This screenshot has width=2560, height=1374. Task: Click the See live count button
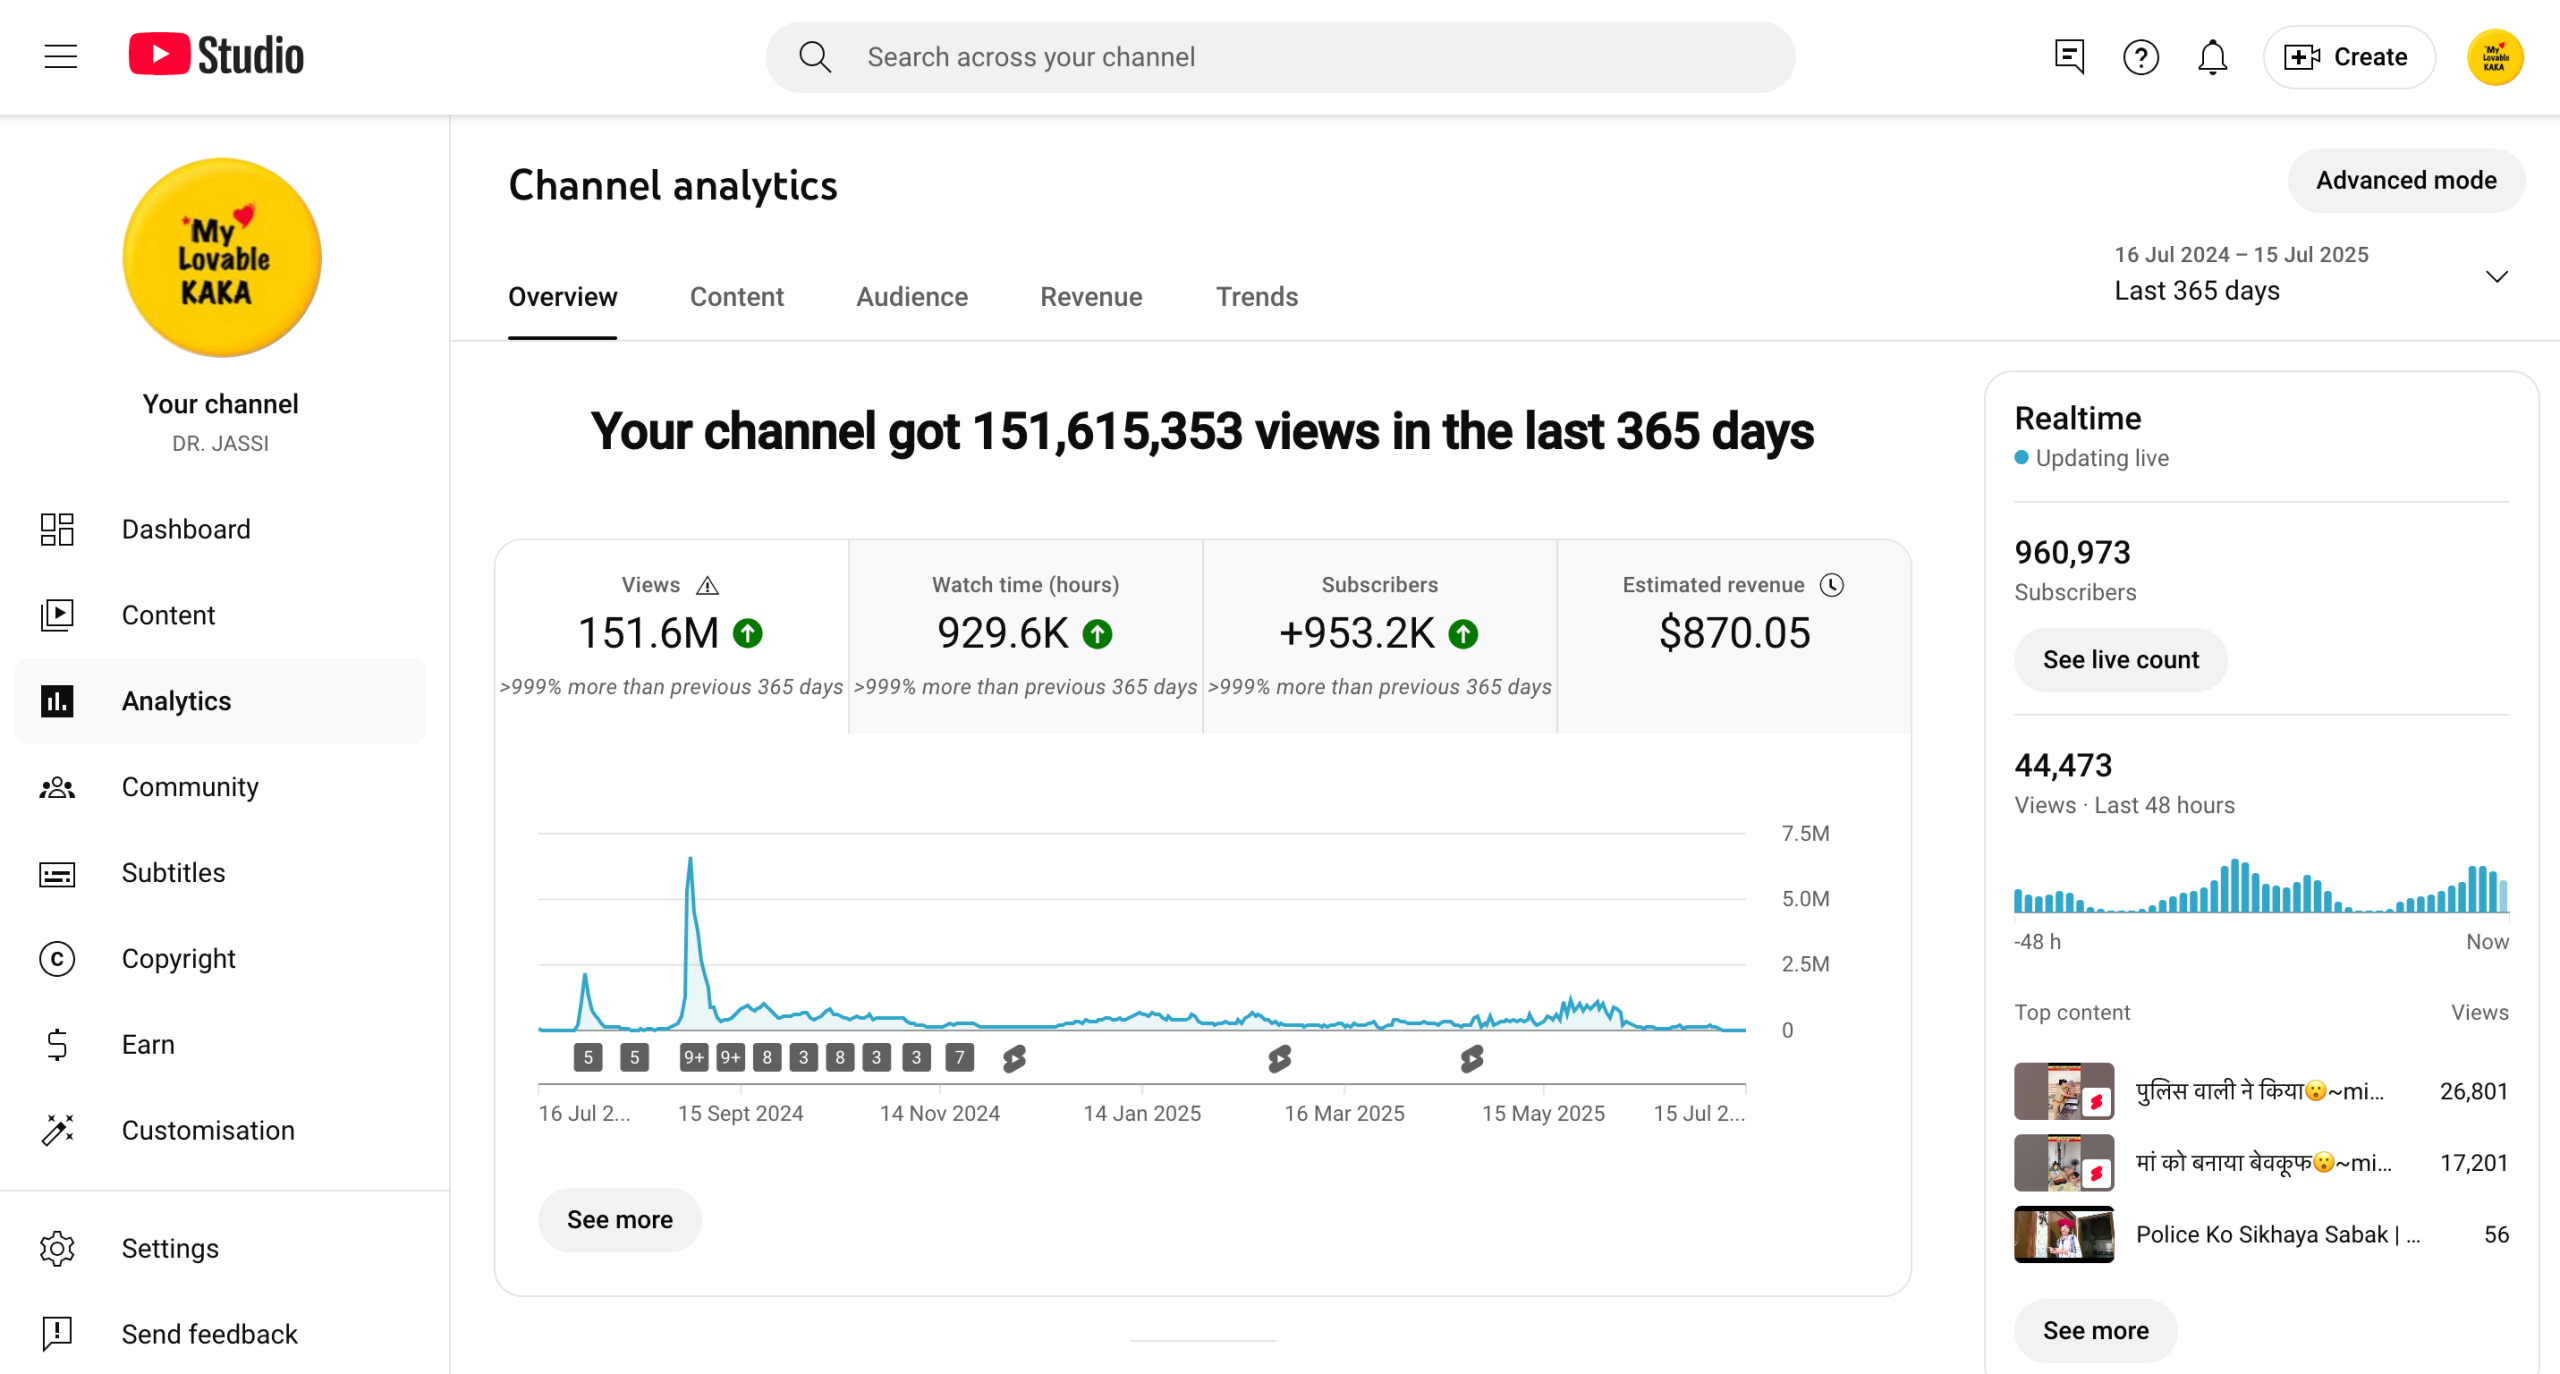tap(2120, 660)
